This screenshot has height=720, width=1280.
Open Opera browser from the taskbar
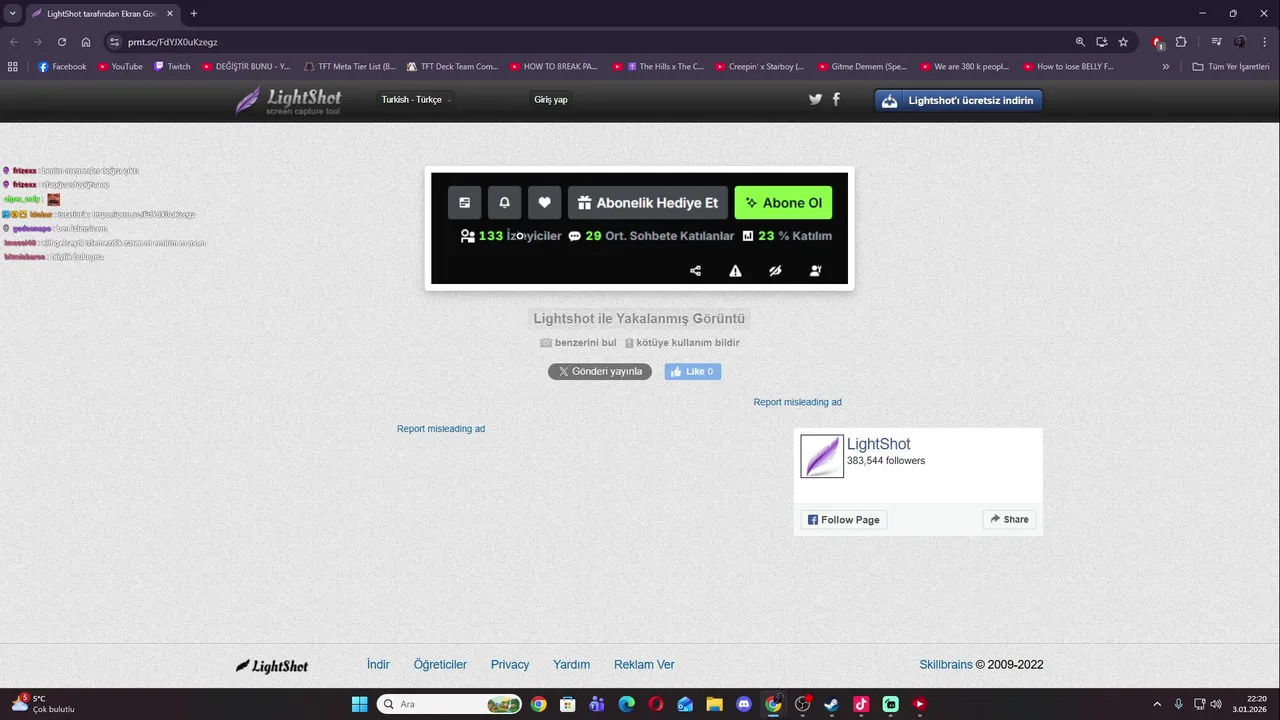[x=656, y=704]
